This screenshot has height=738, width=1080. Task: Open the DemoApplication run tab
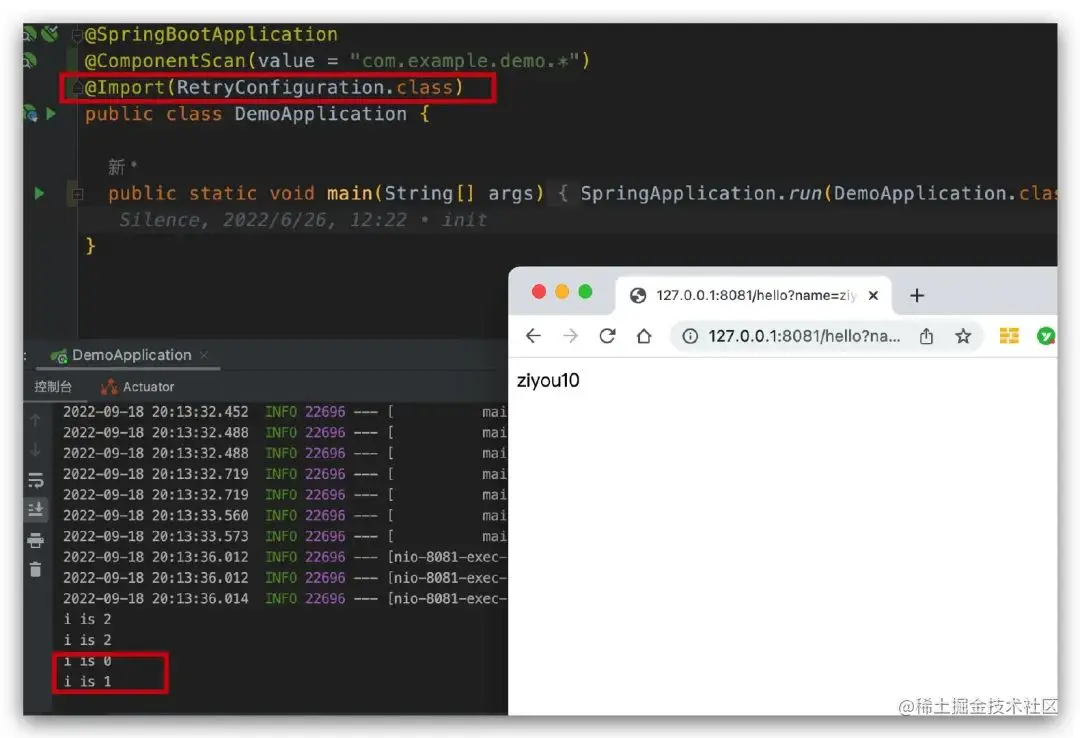pyautogui.click(x=132, y=355)
